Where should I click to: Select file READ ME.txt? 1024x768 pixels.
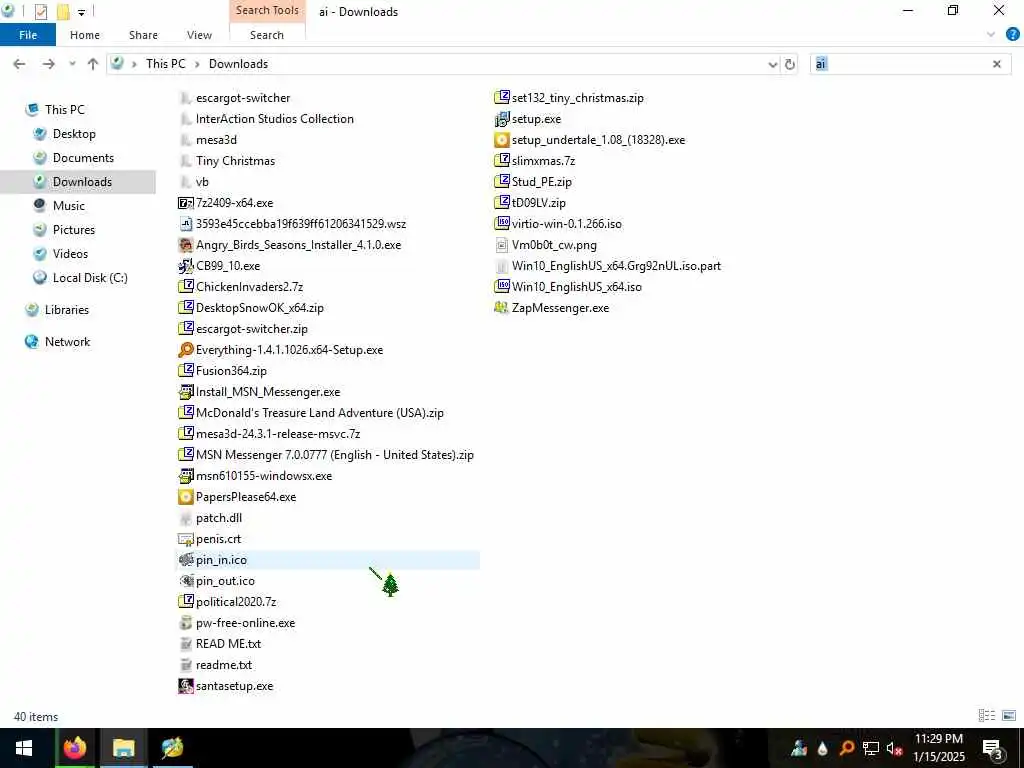pos(228,644)
